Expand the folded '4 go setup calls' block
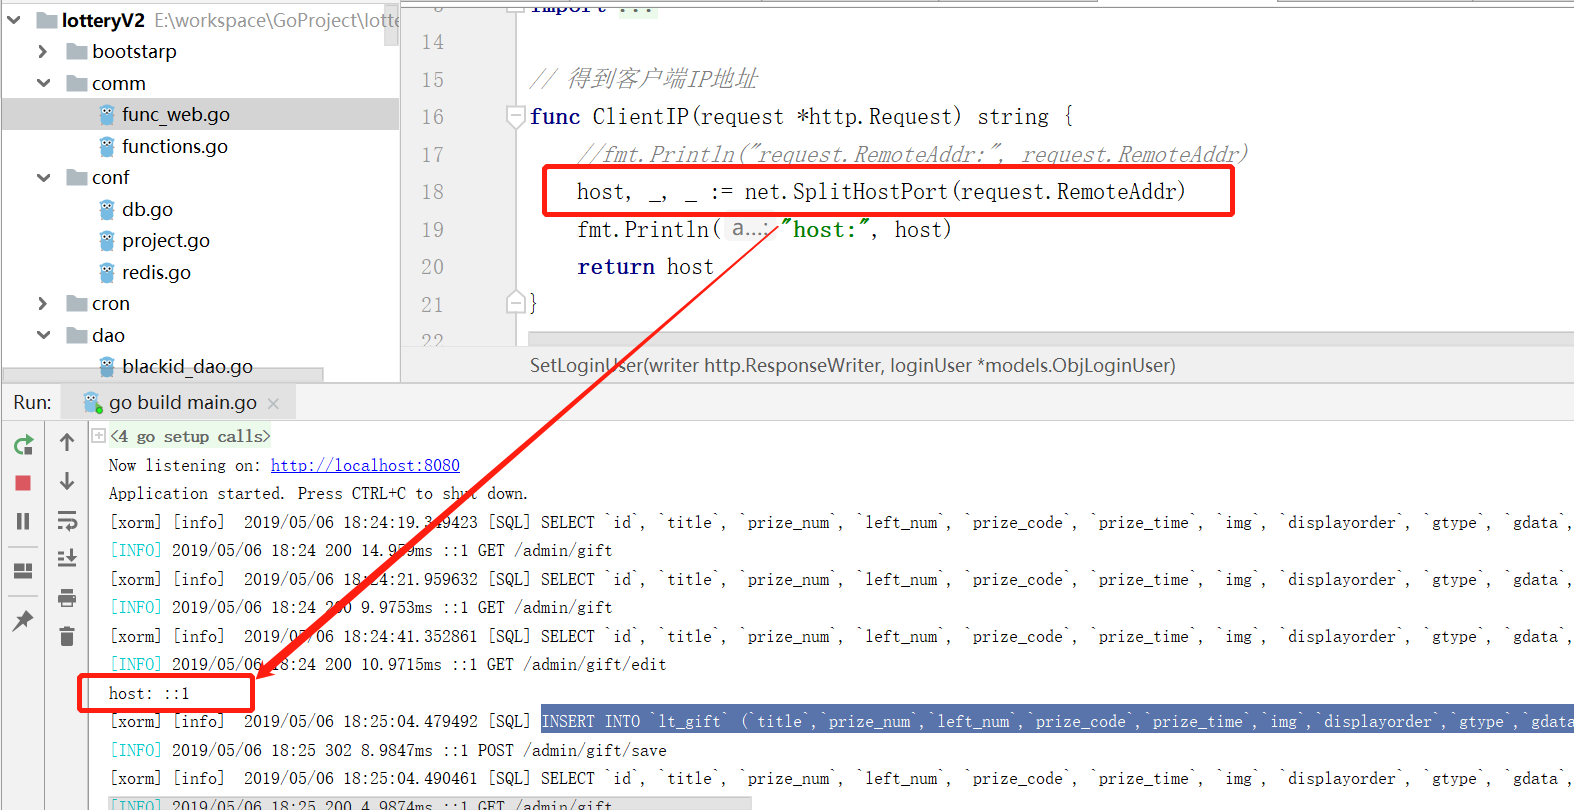The width and height of the screenshot is (1574, 810). click(x=98, y=435)
